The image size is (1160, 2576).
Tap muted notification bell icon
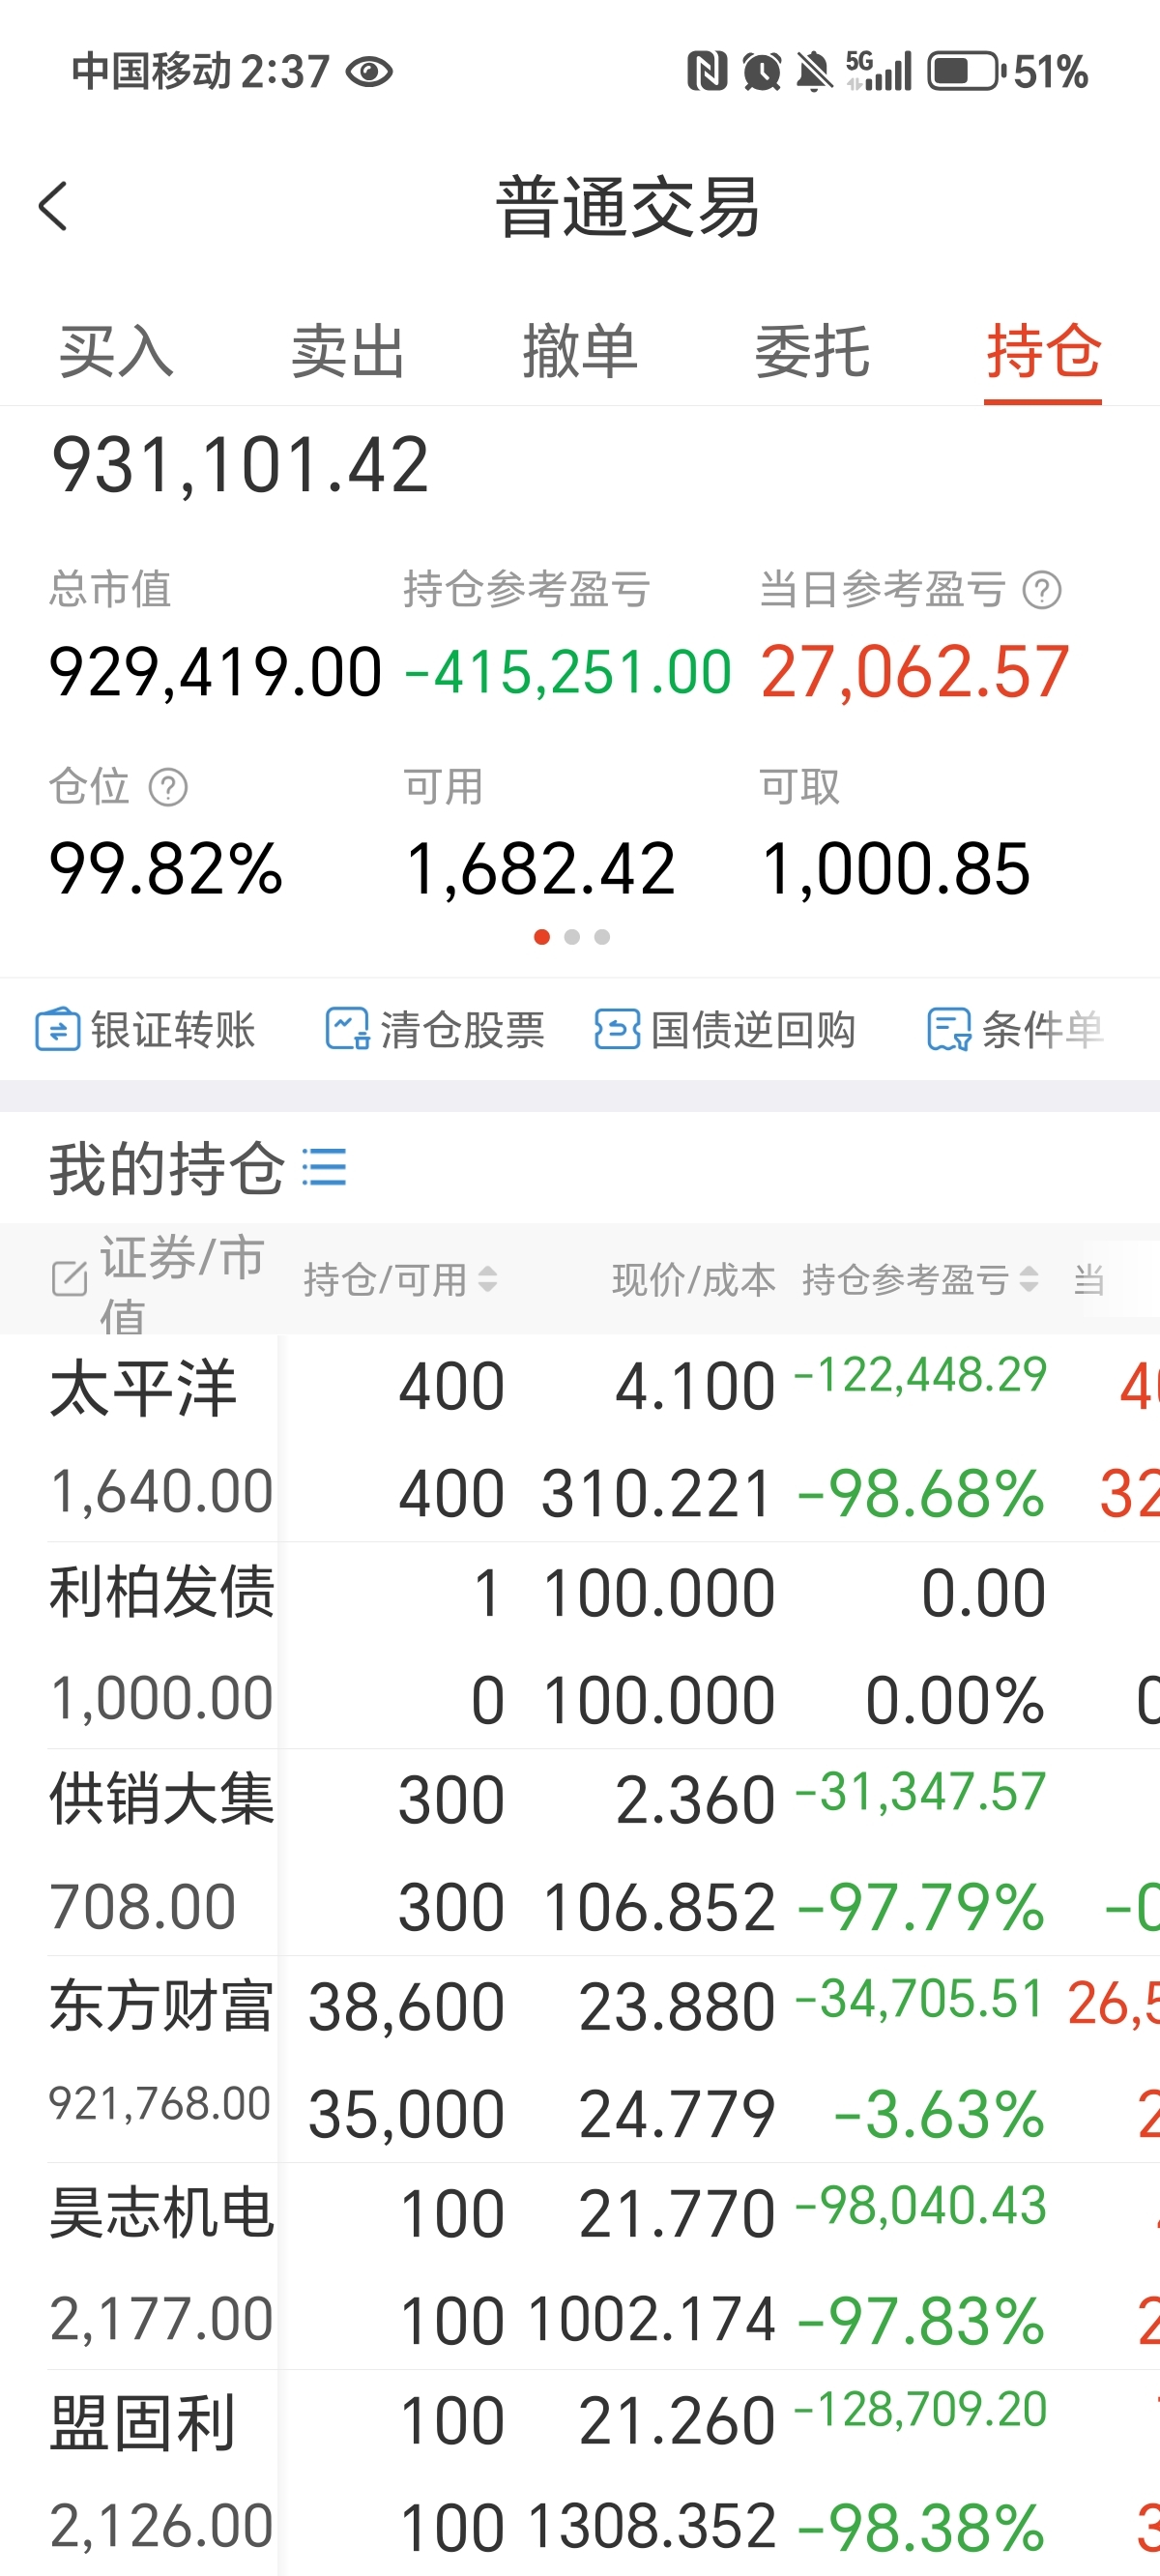(x=814, y=71)
